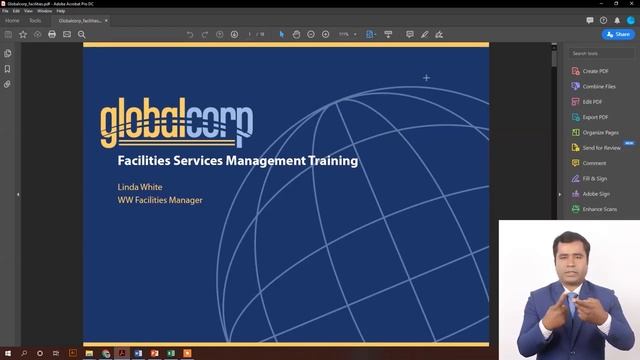The width and height of the screenshot is (640, 360).
Task: Open Windows taskbar search
Action: (x=24, y=353)
